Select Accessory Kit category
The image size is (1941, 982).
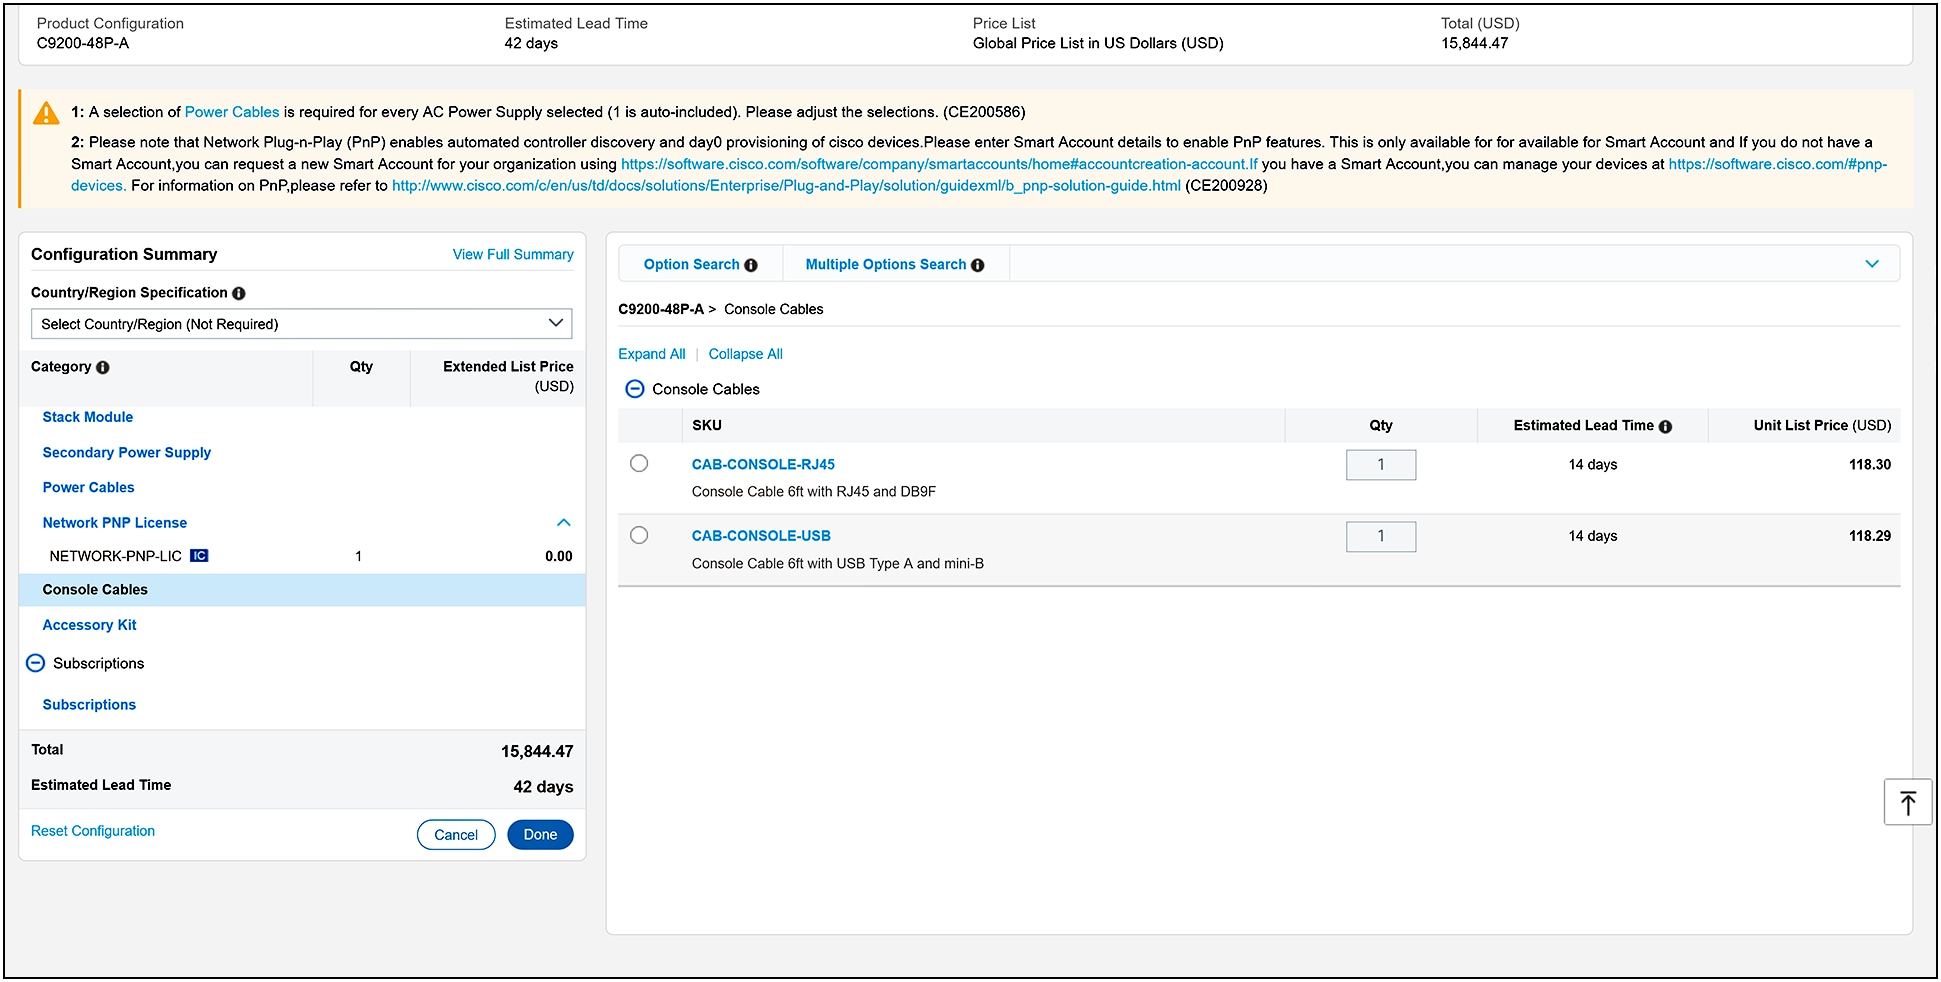pyautogui.click(x=89, y=625)
